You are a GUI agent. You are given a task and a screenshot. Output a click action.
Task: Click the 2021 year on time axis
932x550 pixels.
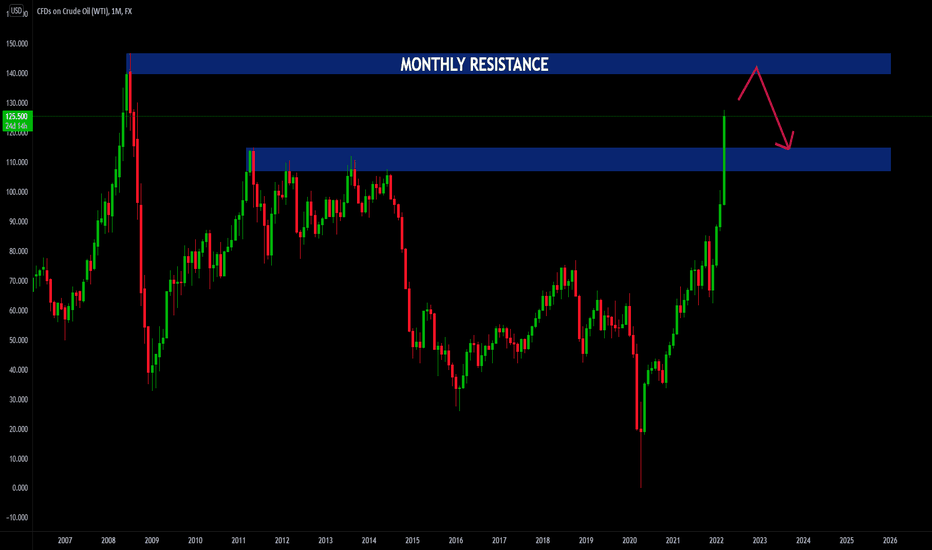tap(673, 540)
